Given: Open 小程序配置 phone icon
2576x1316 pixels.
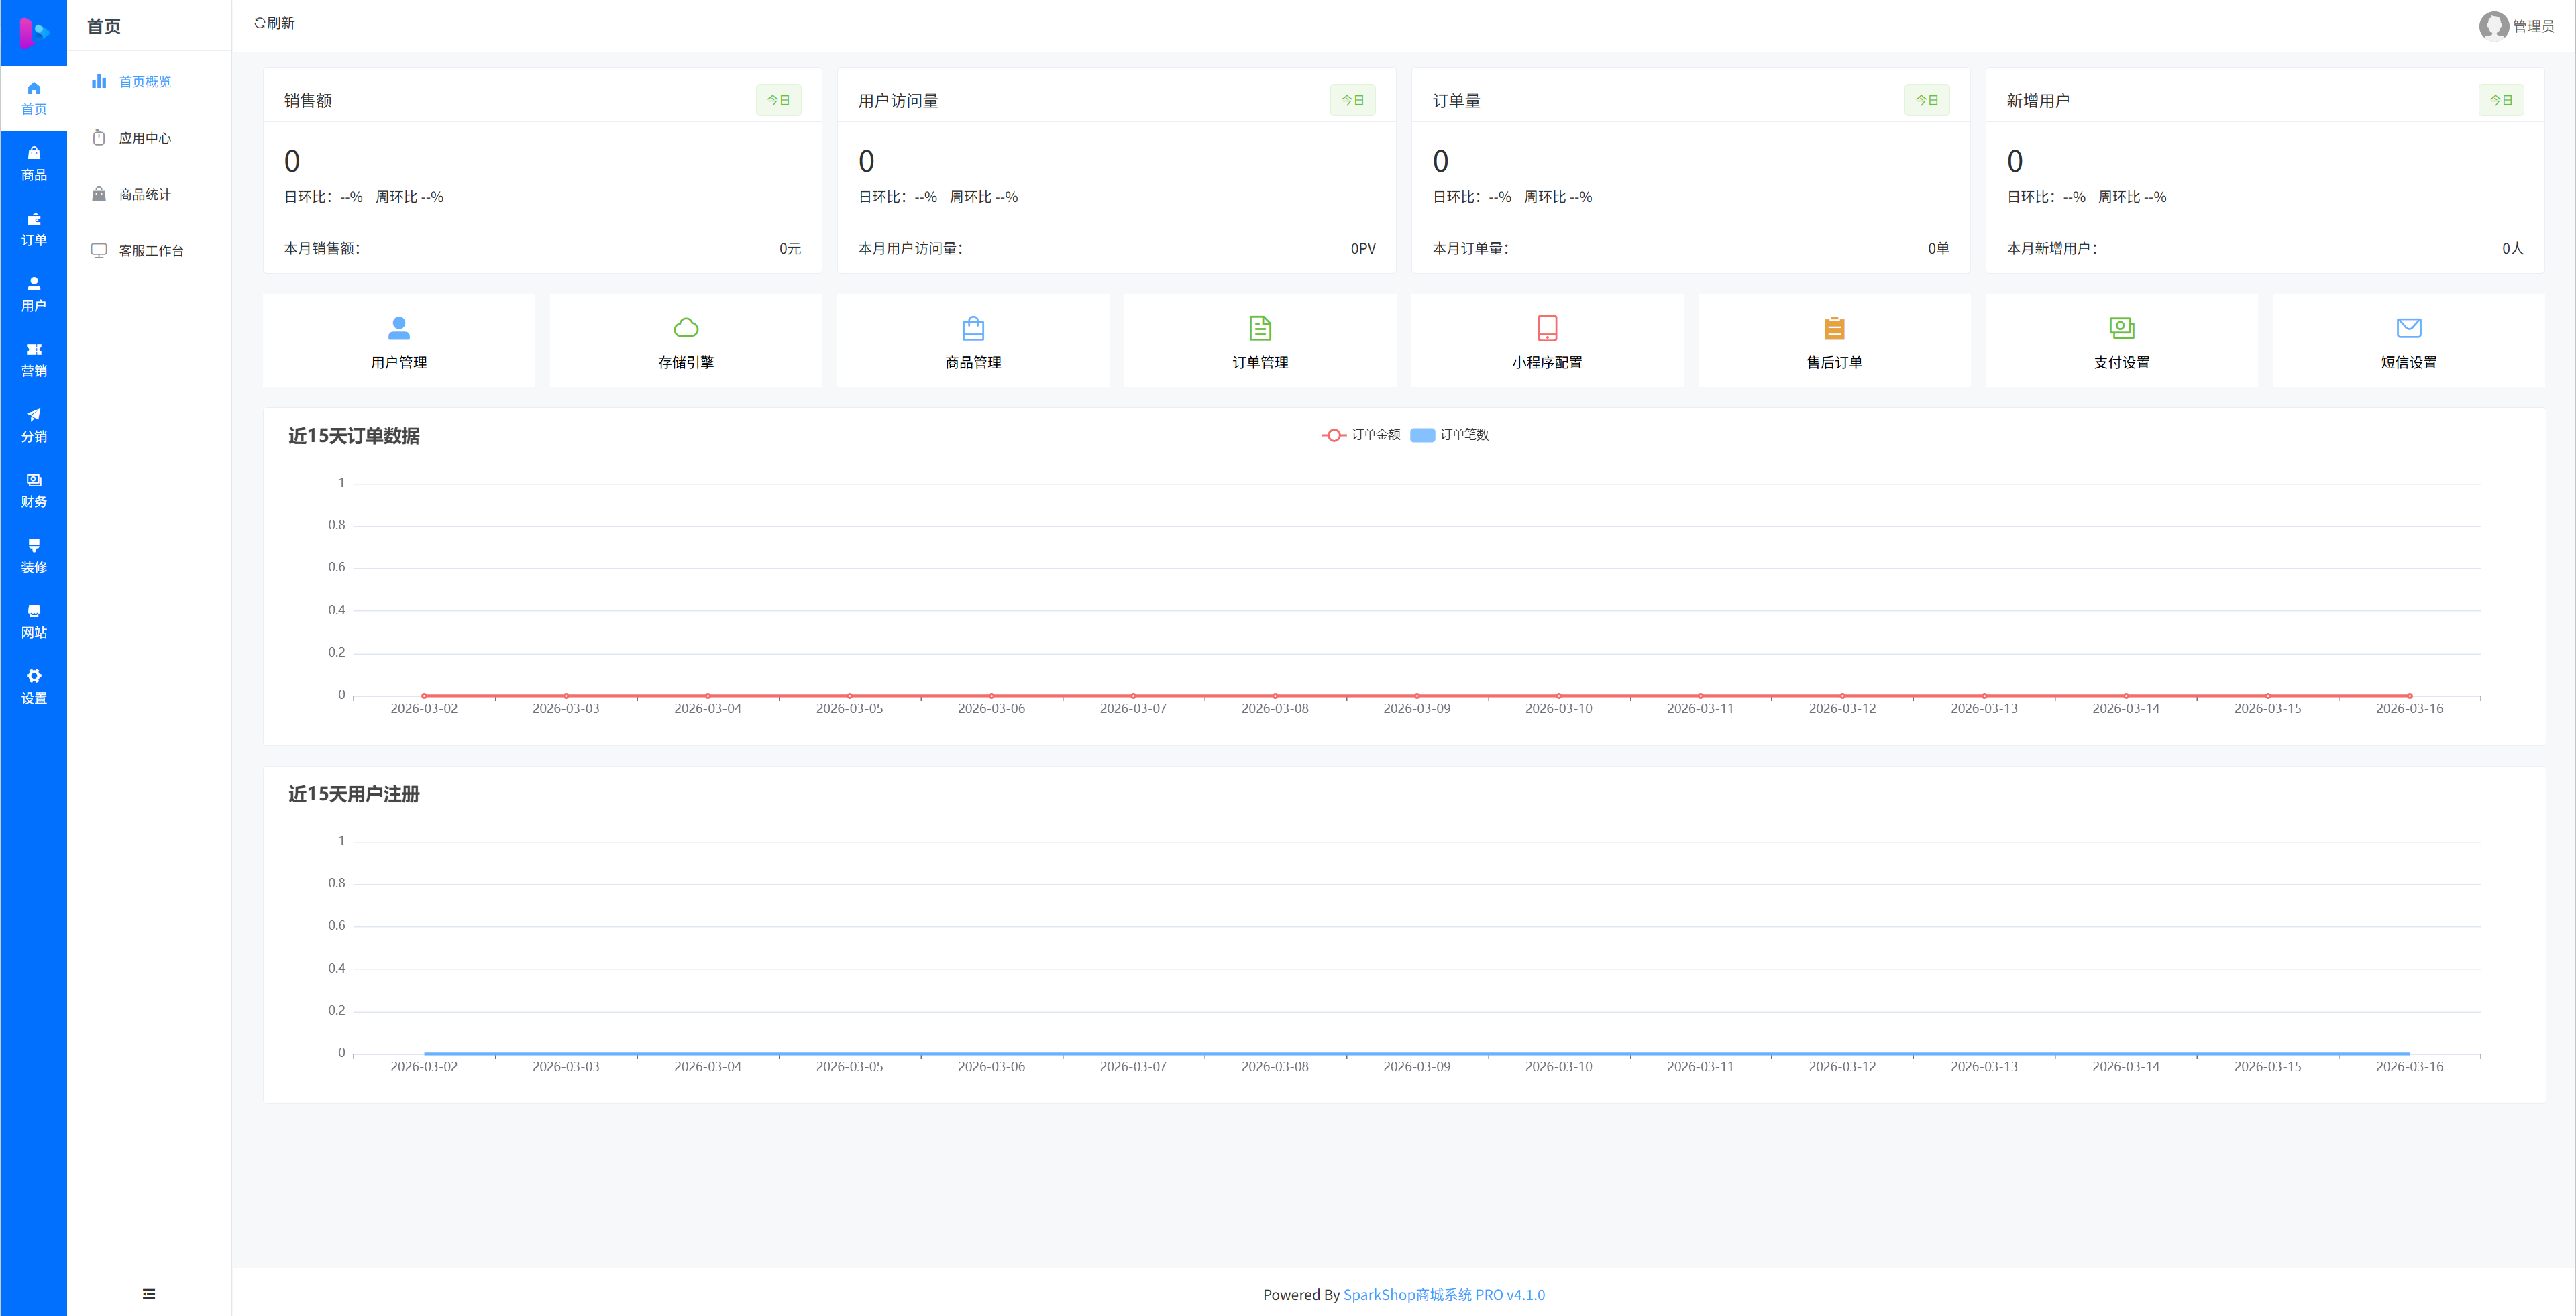Looking at the screenshot, I should (x=1546, y=328).
